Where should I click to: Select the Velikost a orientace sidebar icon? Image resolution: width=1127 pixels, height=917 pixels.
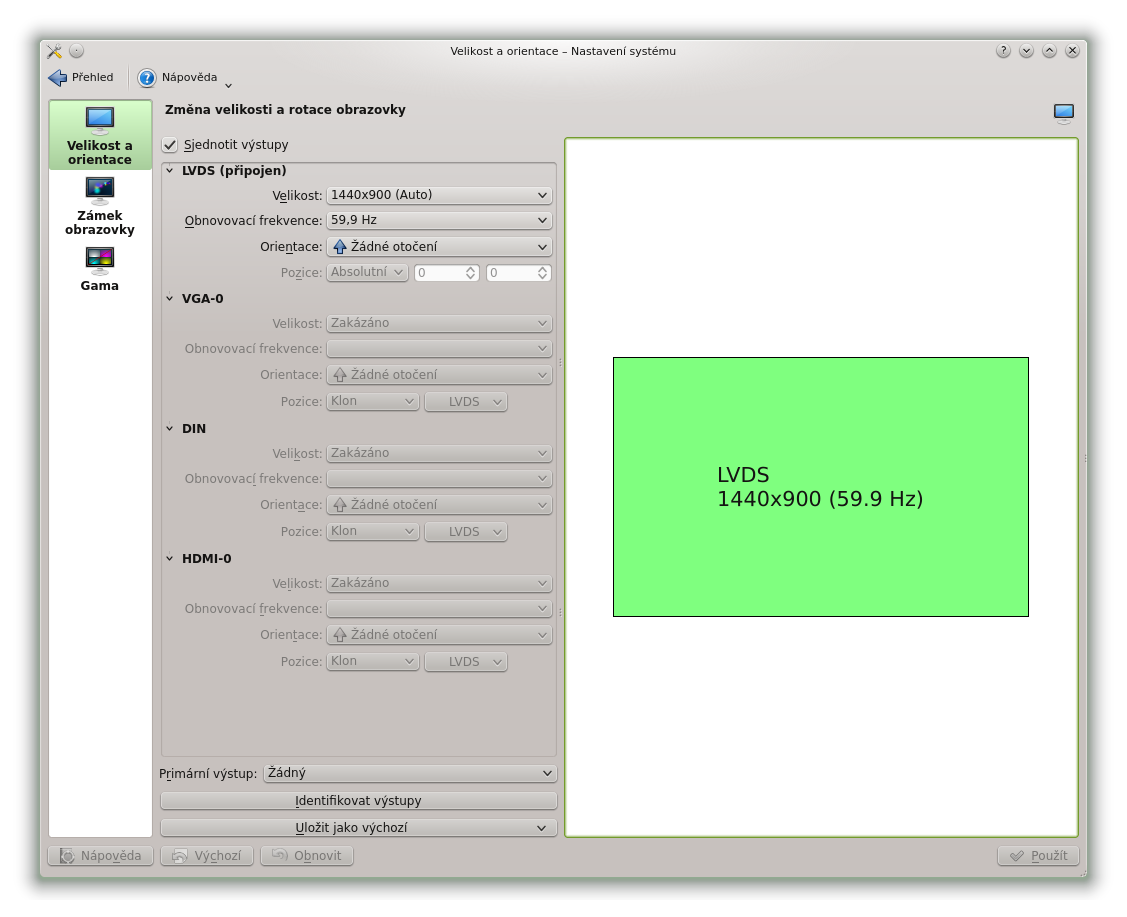100,122
